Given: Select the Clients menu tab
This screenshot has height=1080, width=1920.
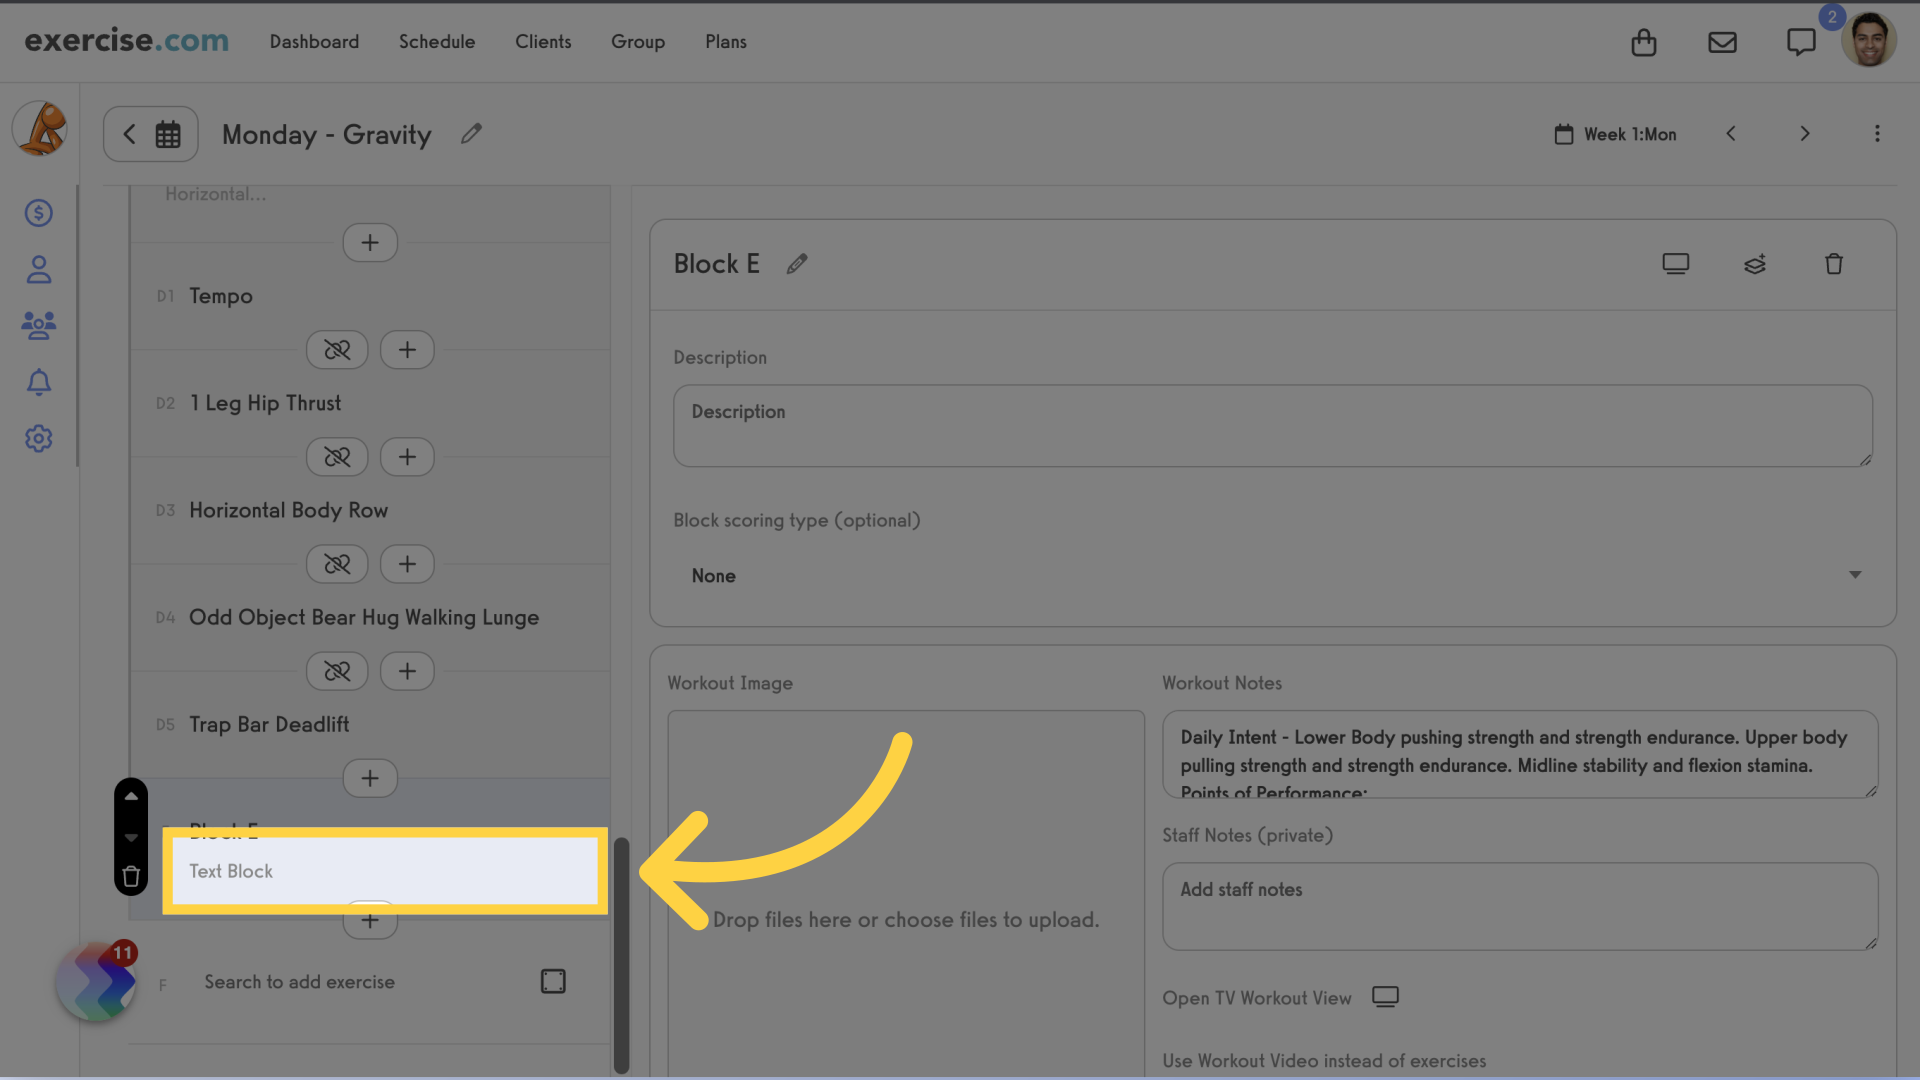Looking at the screenshot, I should [x=543, y=41].
